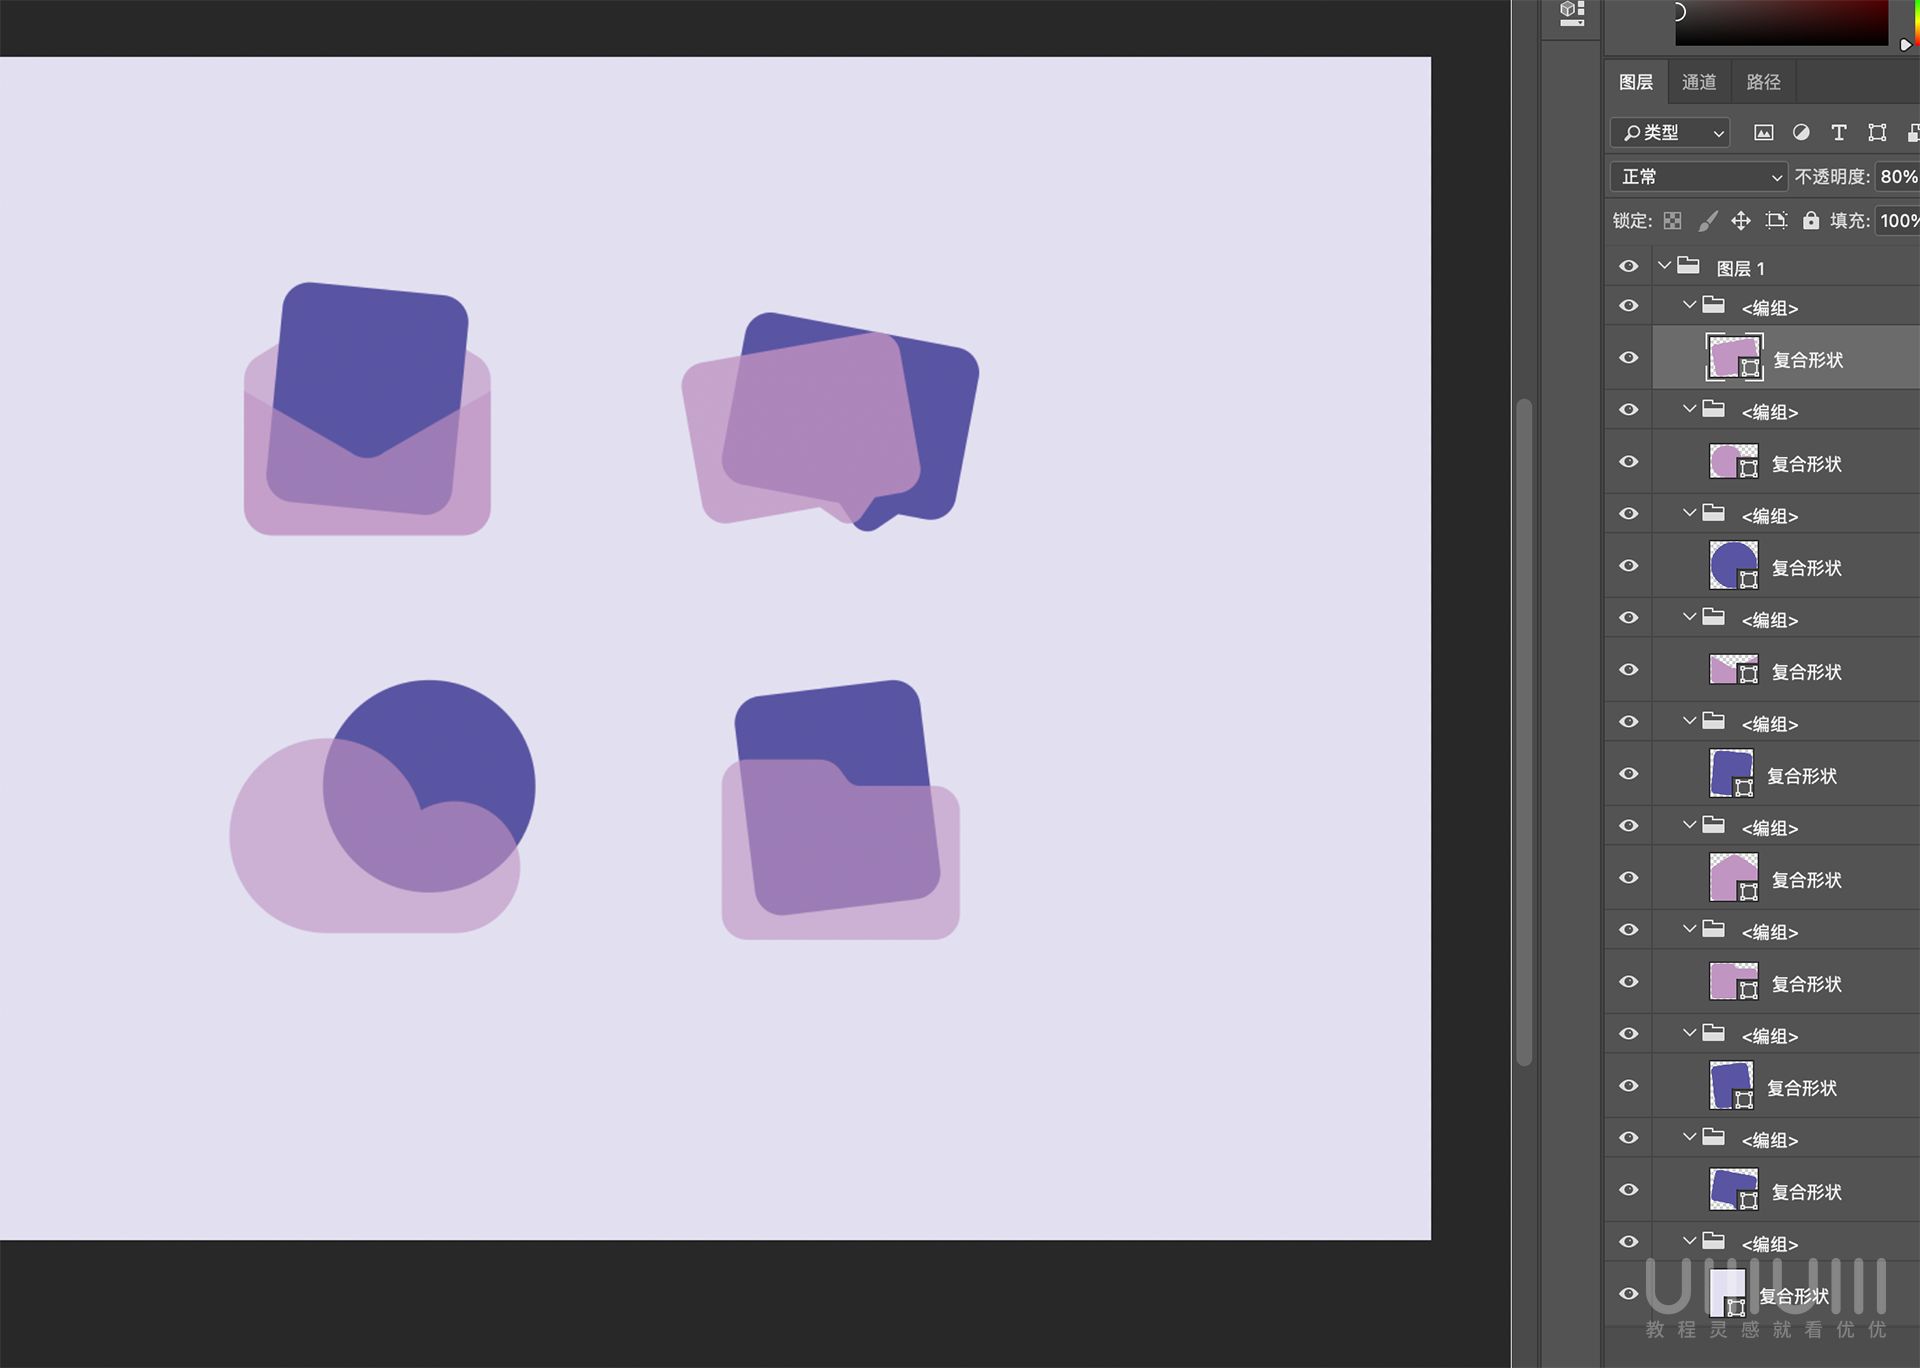The image size is (1920, 1368).
Task: Click the 不透明度 opacity value field
Action: [x=1897, y=177]
